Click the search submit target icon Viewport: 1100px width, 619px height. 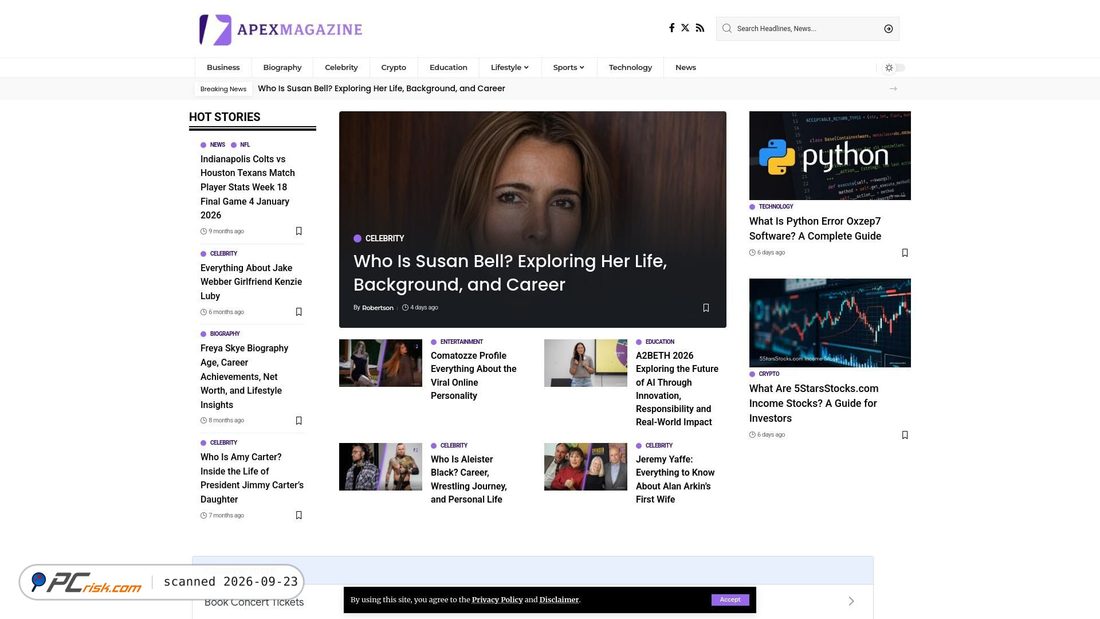(x=888, y=29)
